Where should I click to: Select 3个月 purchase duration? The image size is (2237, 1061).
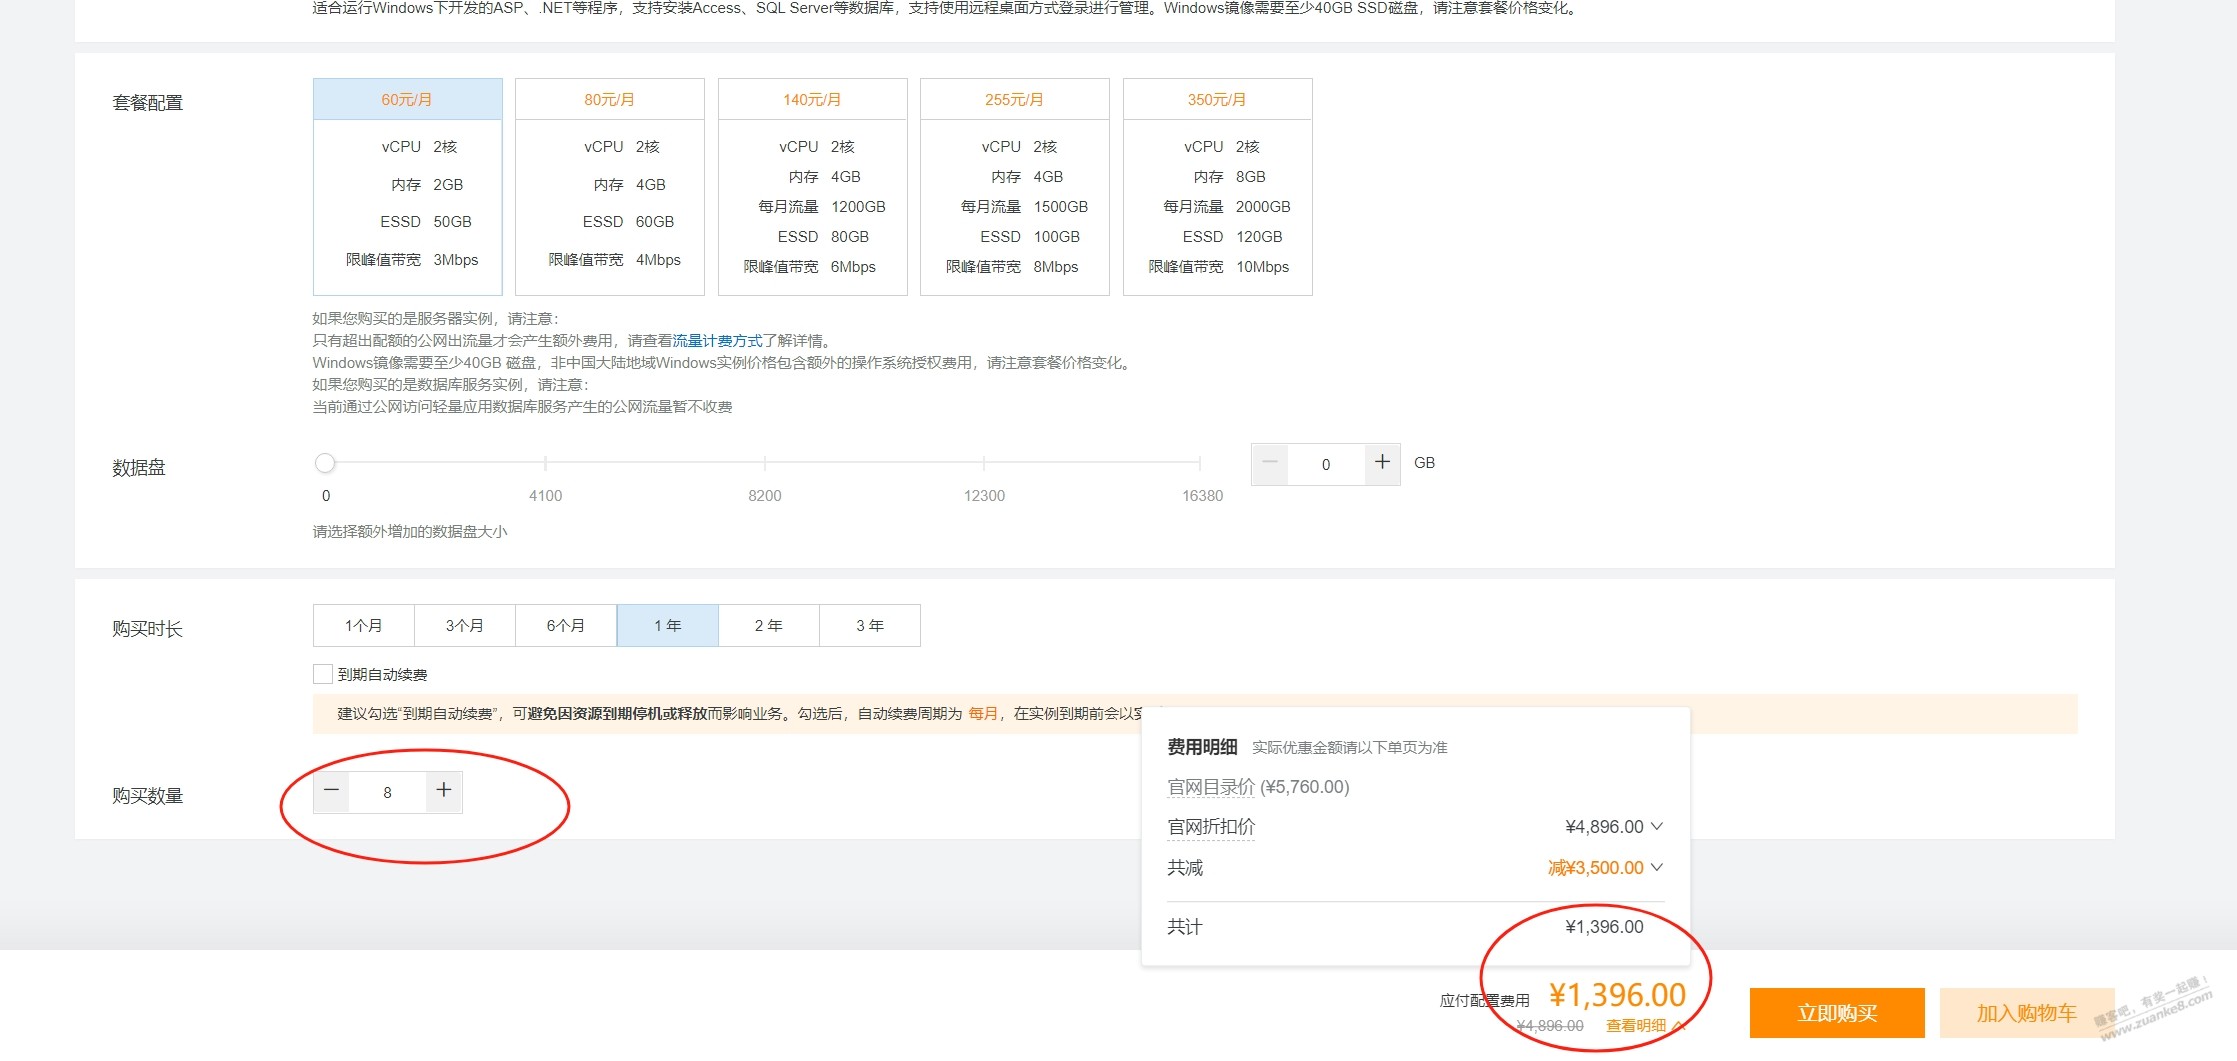click(x=465, y=626)
